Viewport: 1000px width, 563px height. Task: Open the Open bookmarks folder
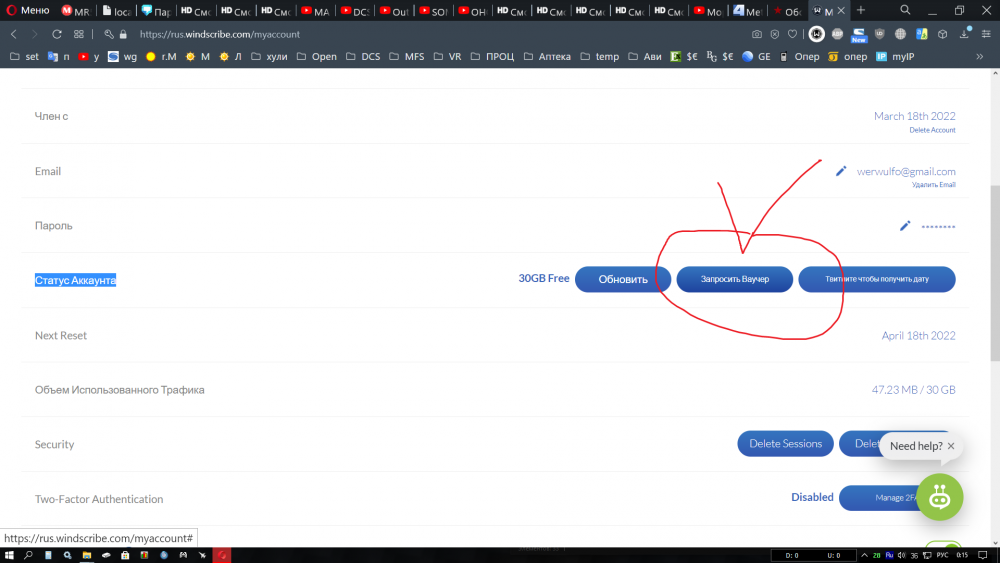316,57
